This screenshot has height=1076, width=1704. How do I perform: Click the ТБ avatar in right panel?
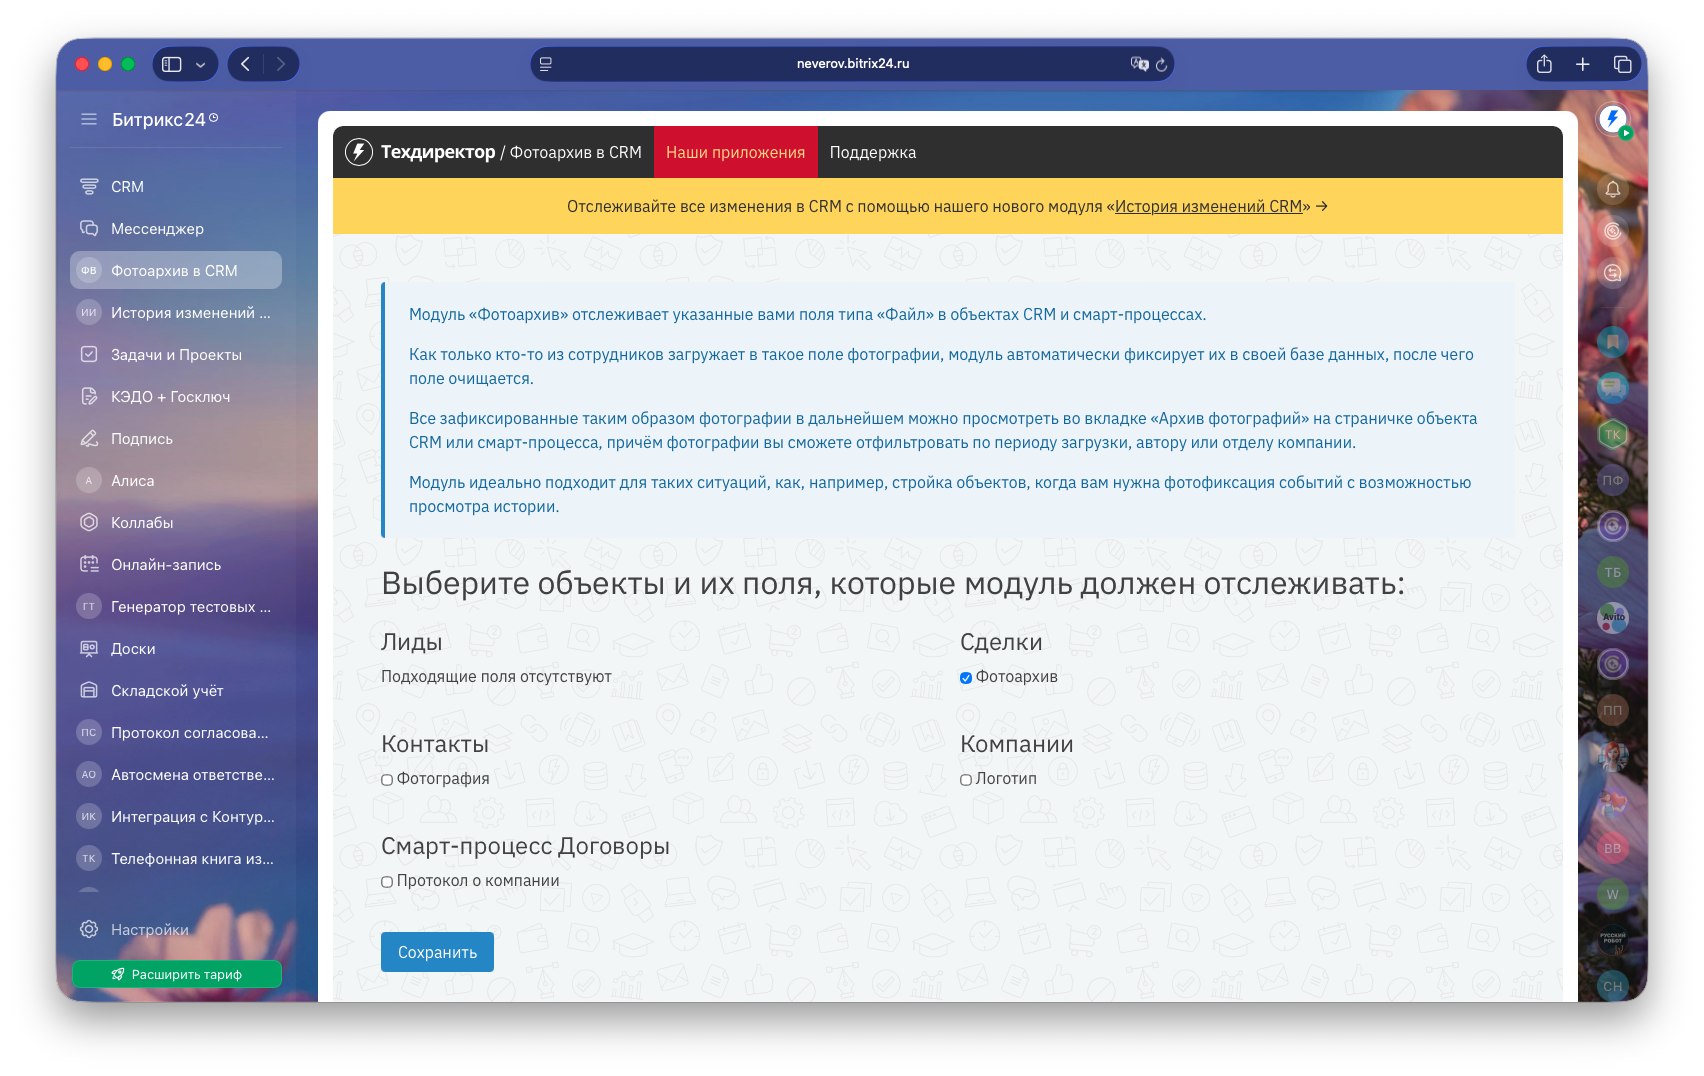point(1613,573)
